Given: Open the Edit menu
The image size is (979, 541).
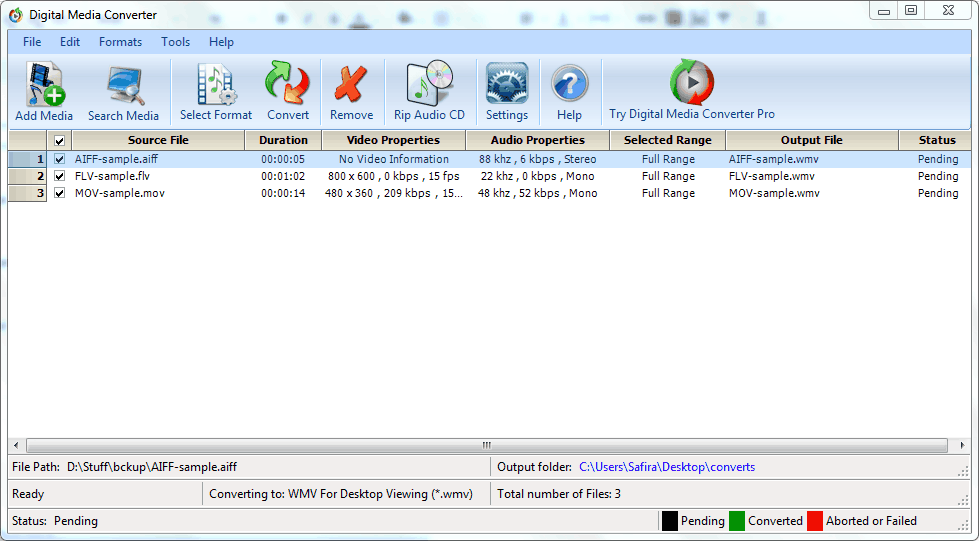Looking at the screenshot, I should (70, 42).
